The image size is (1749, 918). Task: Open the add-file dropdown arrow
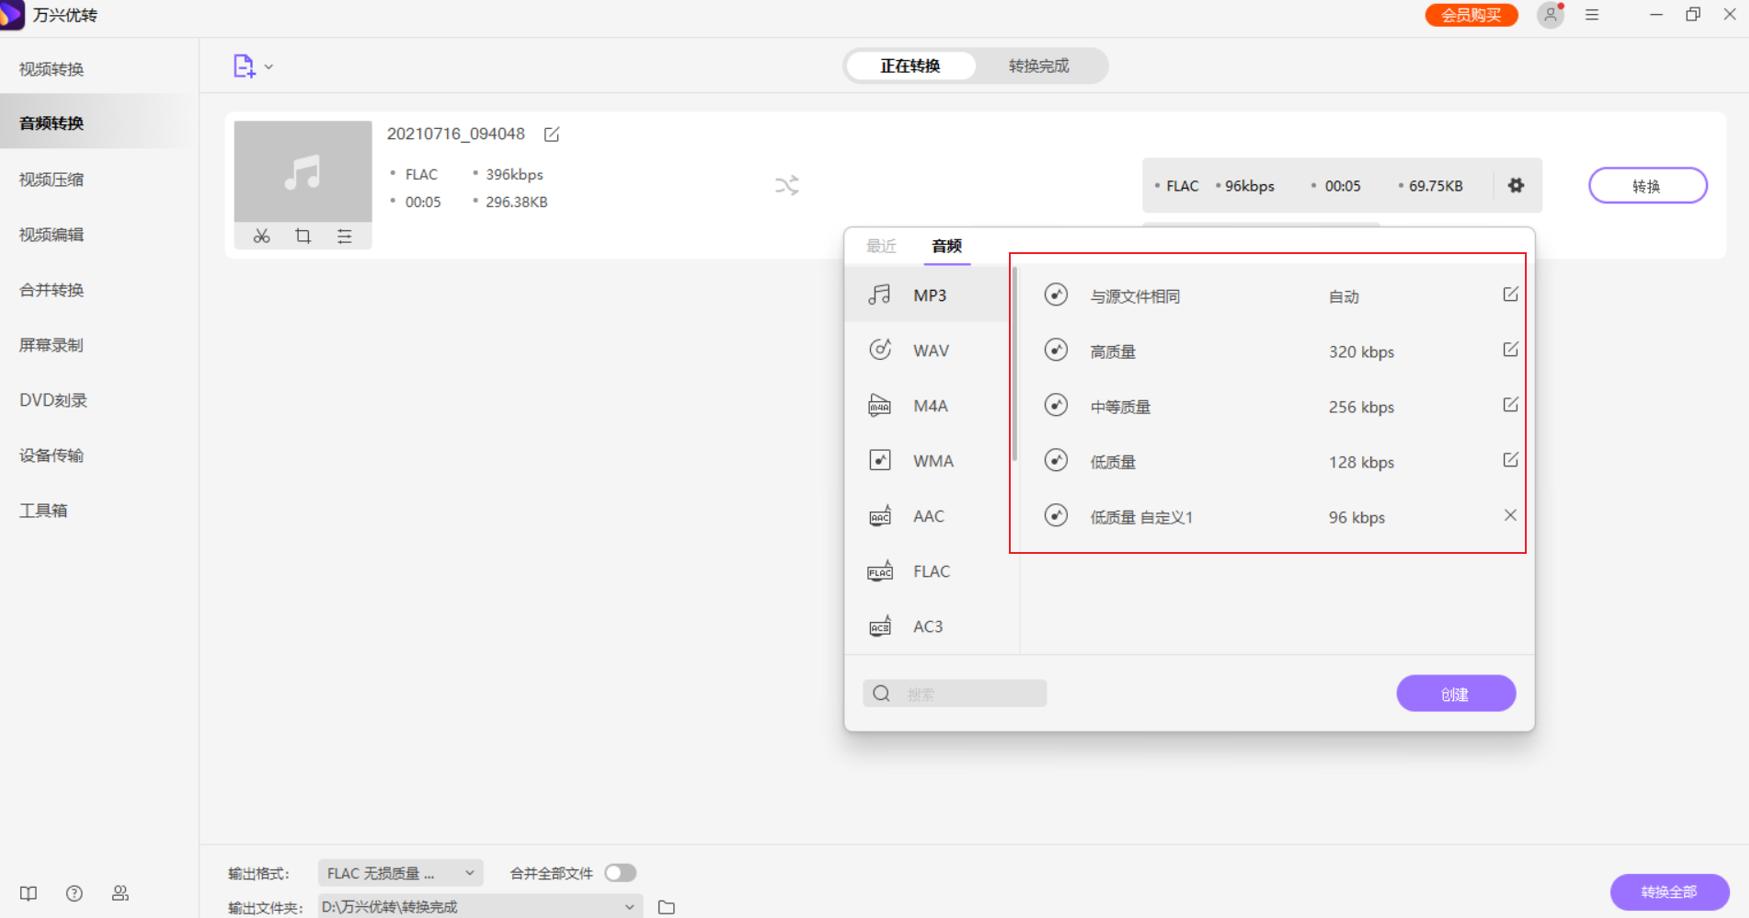point(268,66)
